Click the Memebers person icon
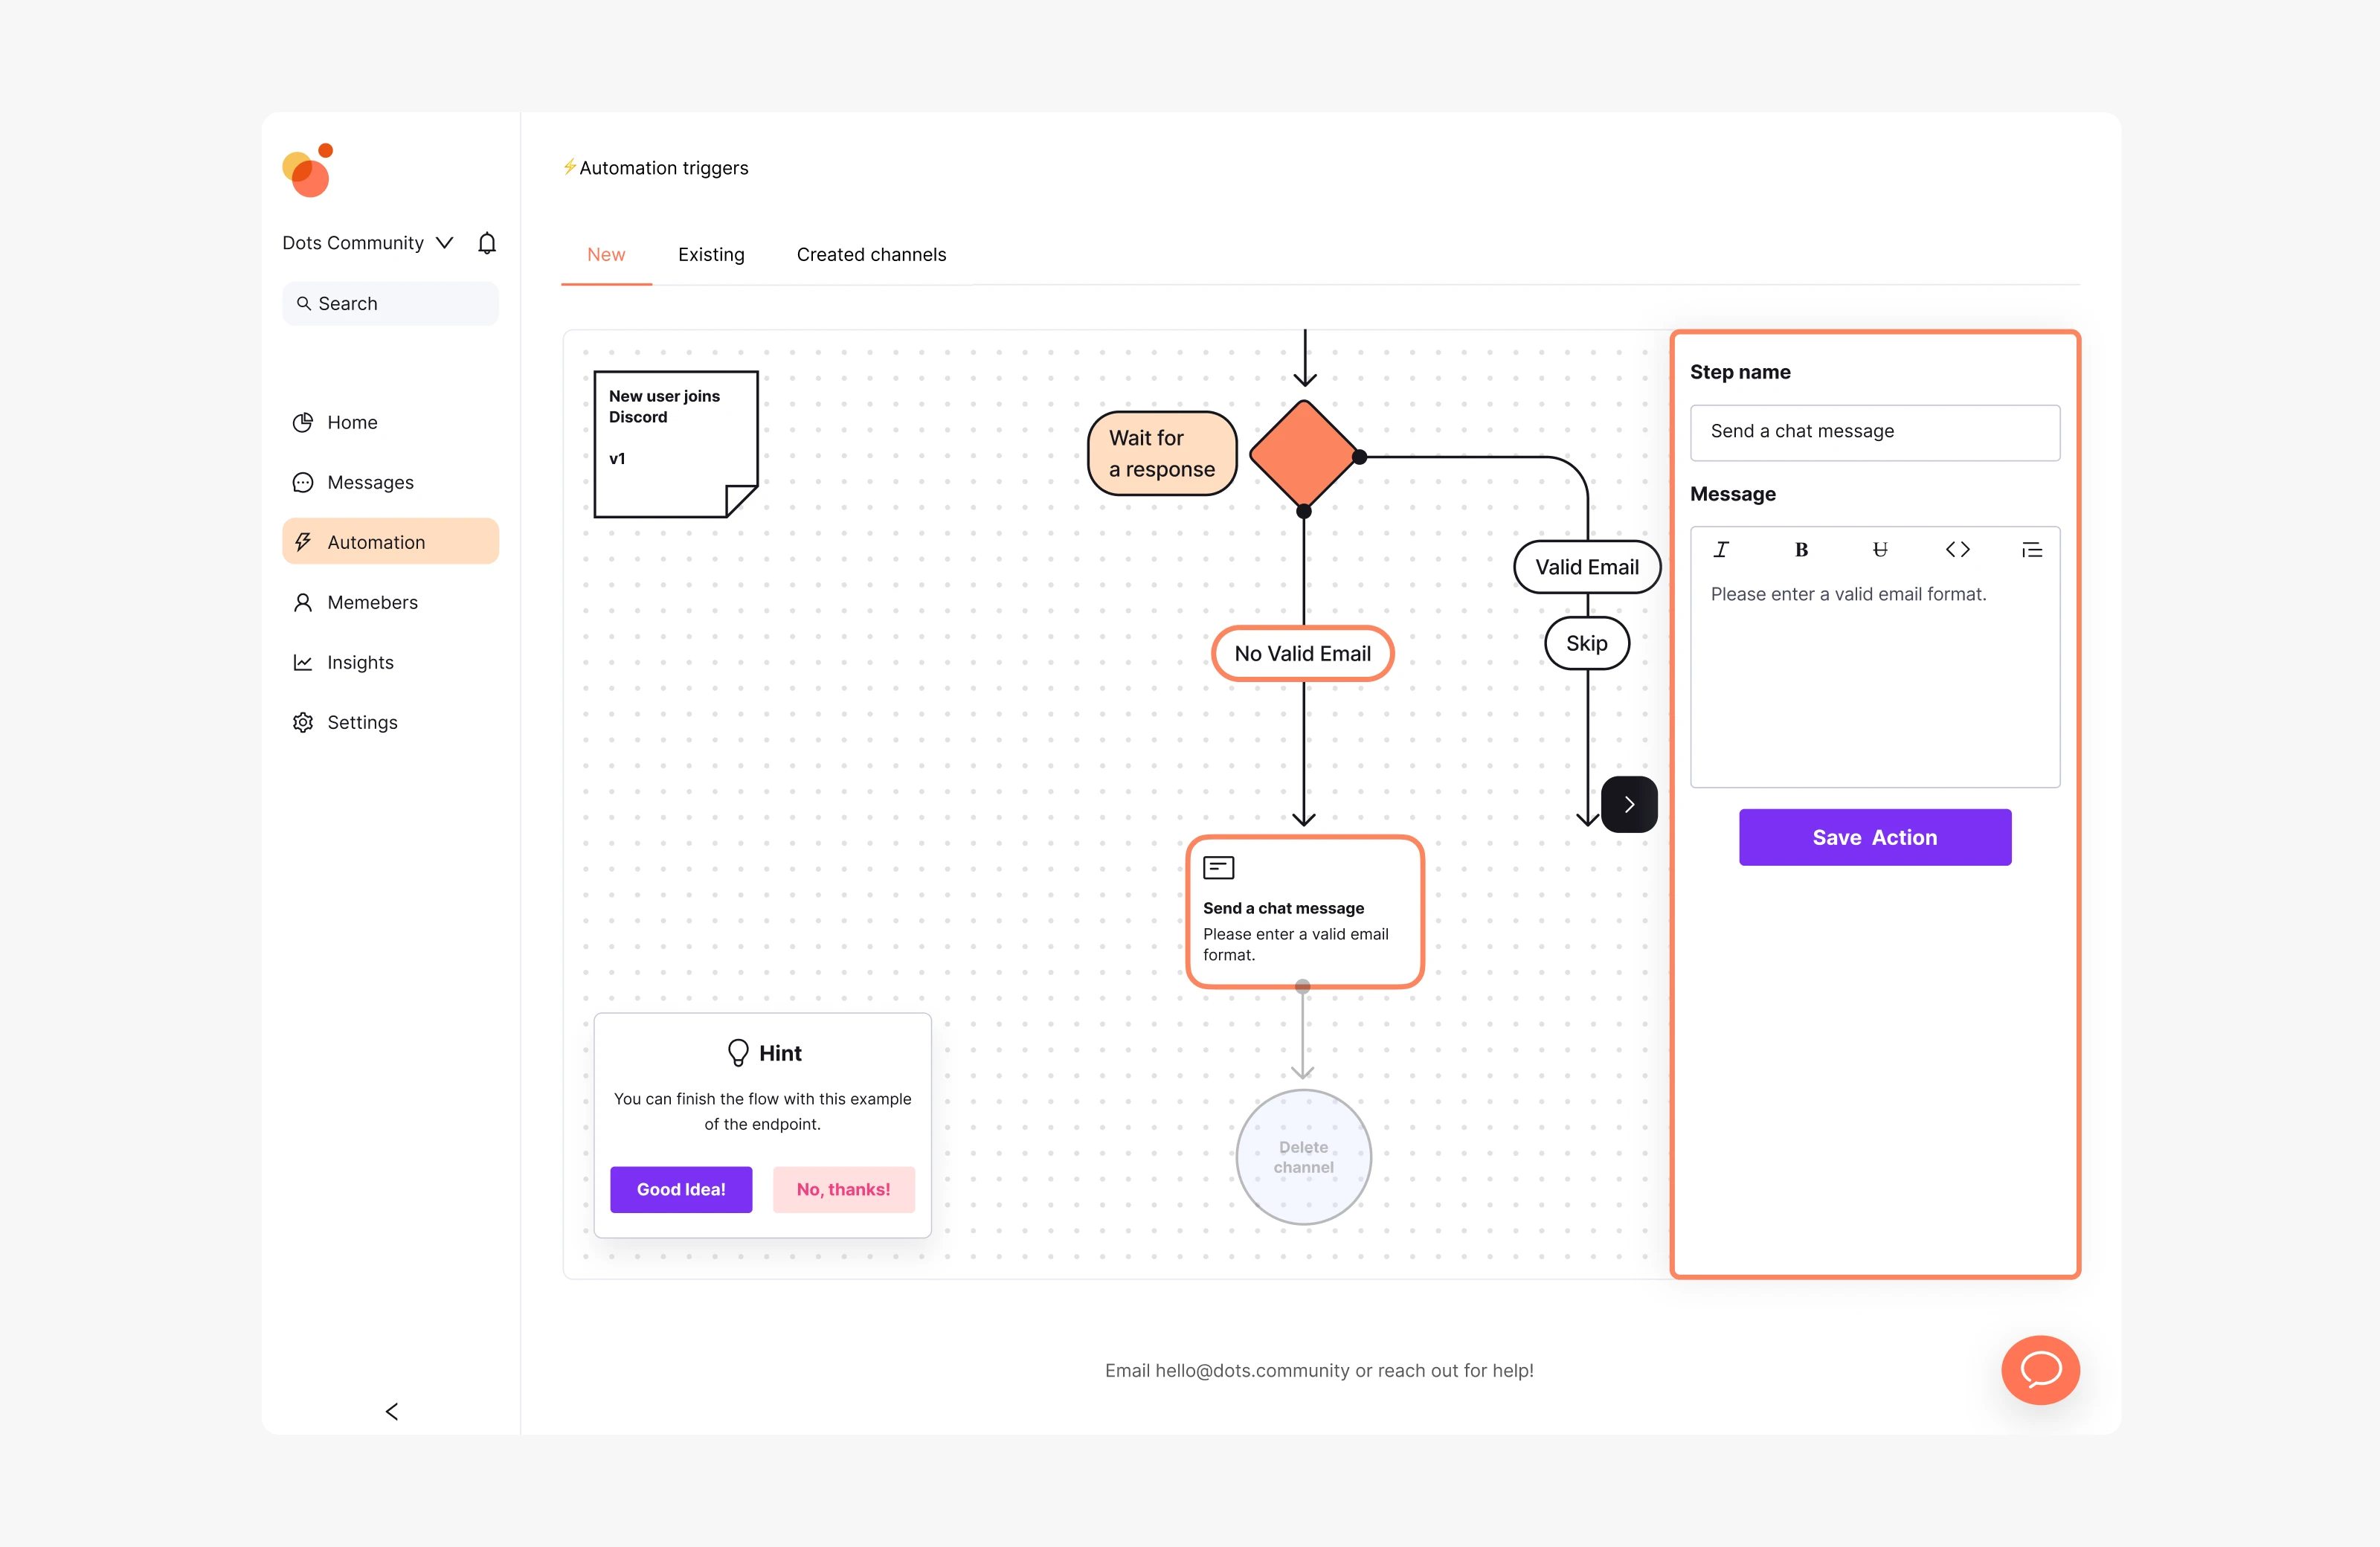Screen dimensions: 2380x1547 pyautogui.click(x=303, y=602)
